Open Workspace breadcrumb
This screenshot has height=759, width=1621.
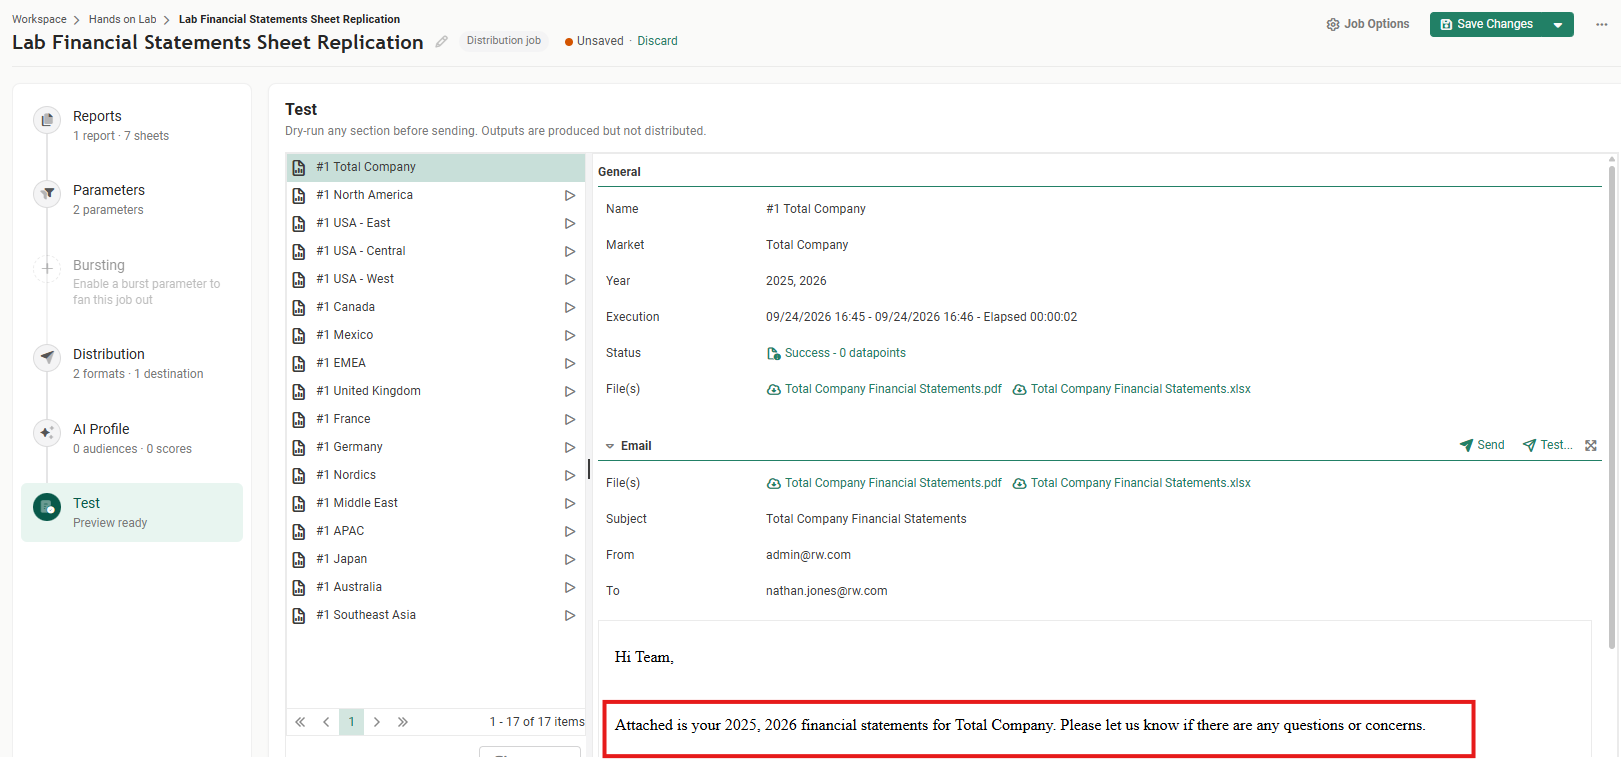click(x=39, y=19)
